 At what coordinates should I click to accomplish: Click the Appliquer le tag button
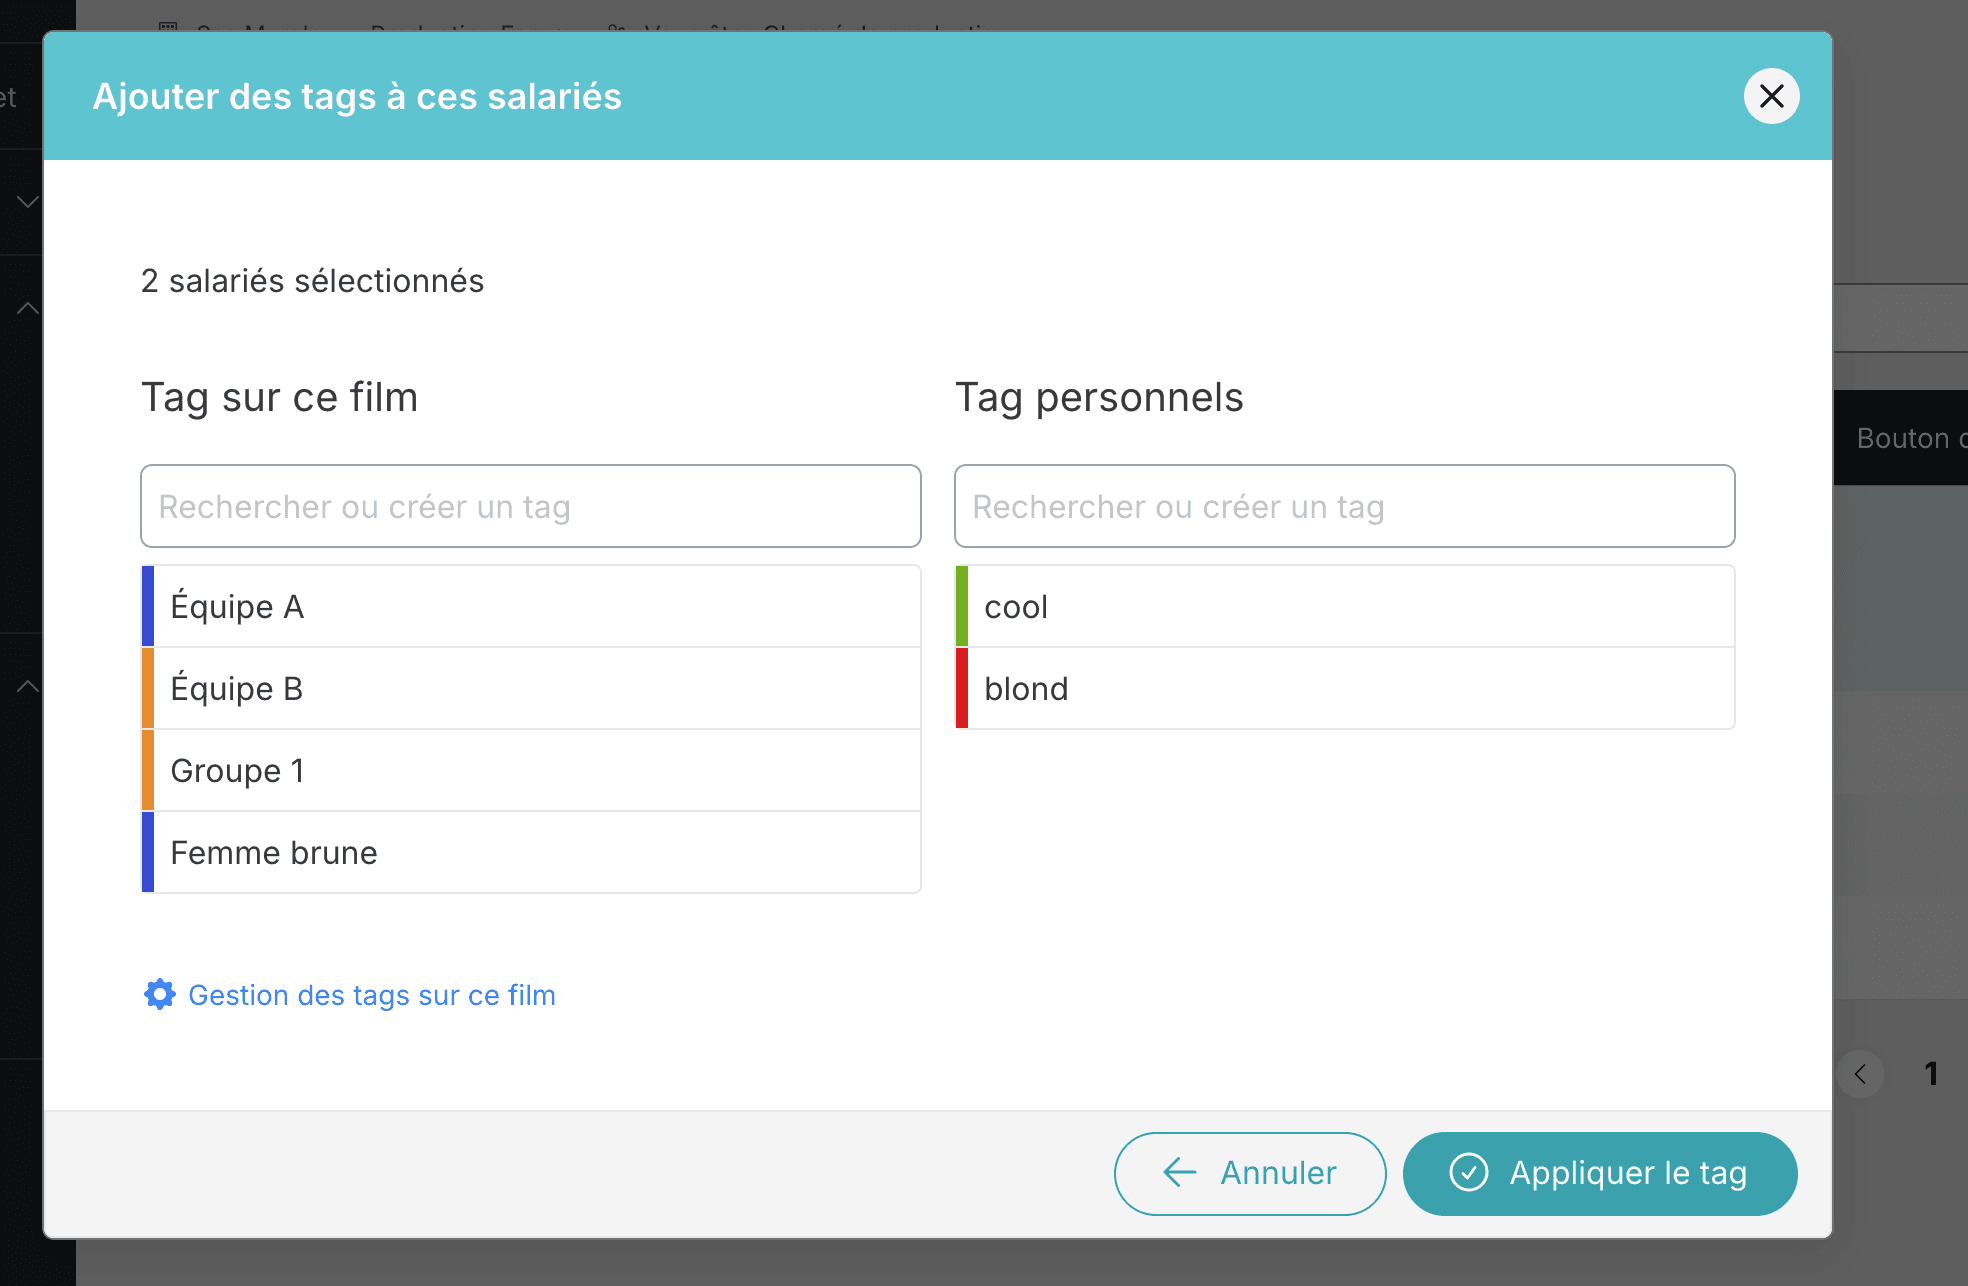(x=1600, y=1173)
